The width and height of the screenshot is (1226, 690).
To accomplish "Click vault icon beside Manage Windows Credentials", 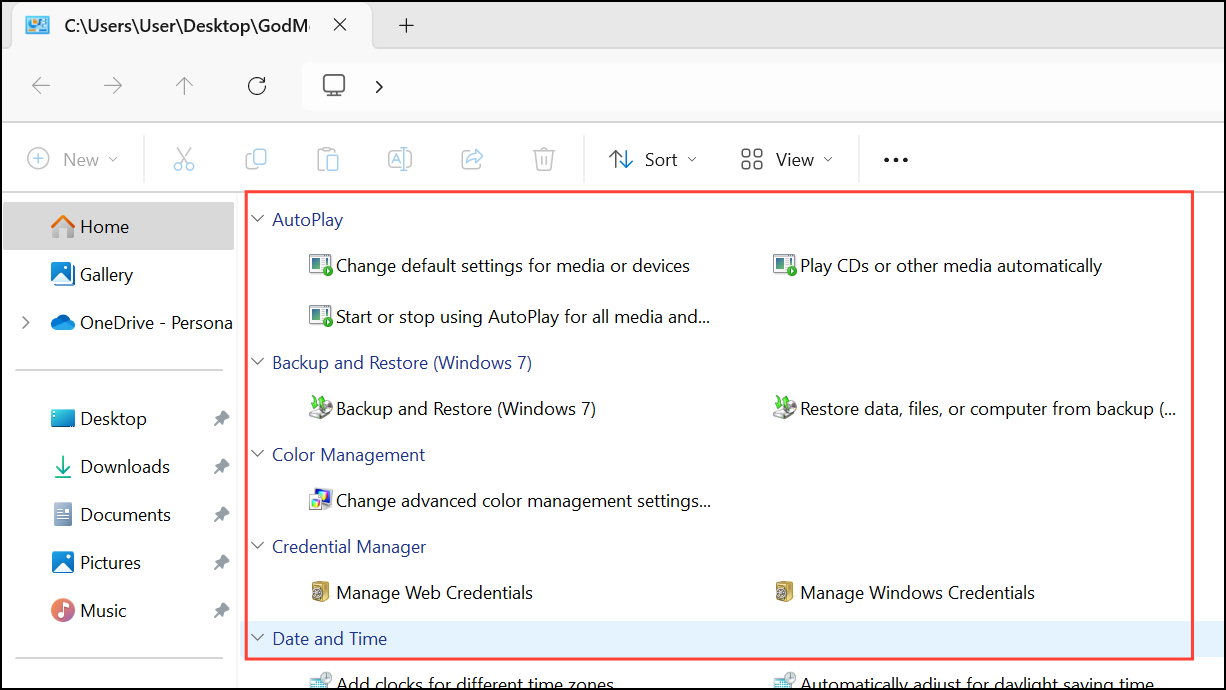I will 784,592.
